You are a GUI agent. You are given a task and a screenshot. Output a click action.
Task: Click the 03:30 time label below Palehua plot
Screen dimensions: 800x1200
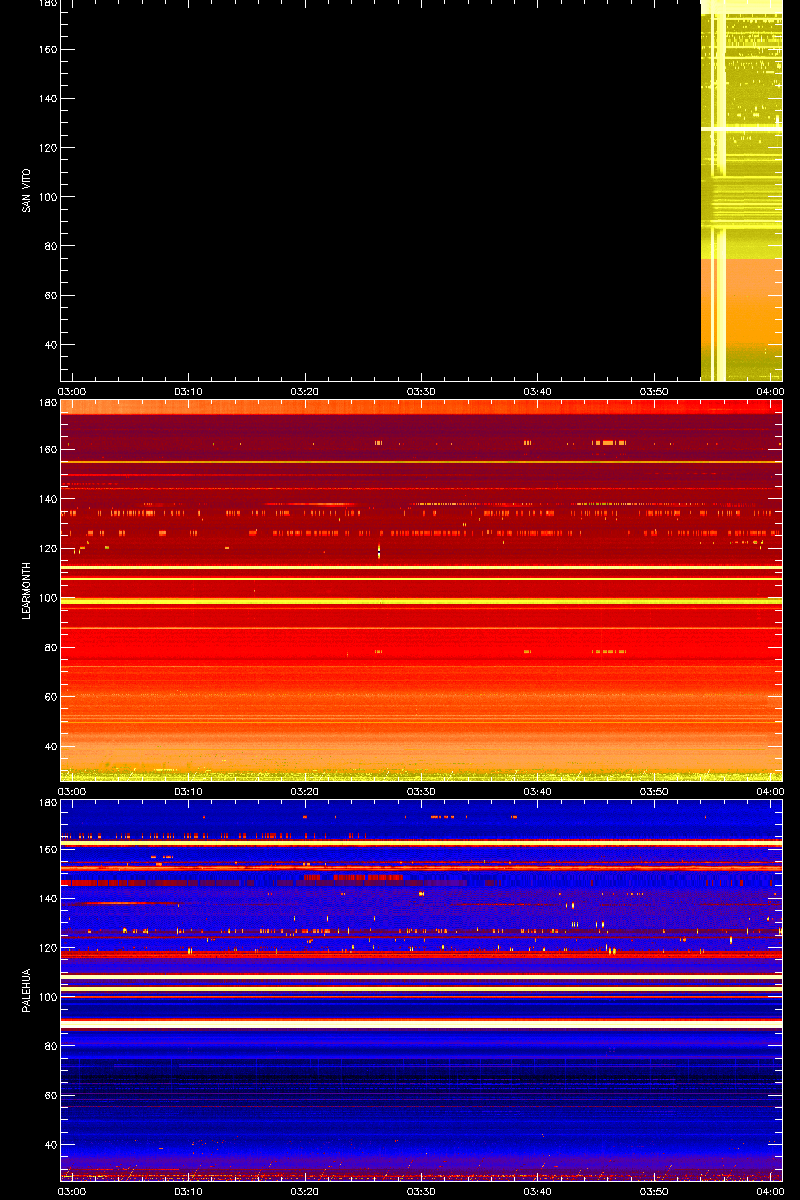coord(421,1192)
